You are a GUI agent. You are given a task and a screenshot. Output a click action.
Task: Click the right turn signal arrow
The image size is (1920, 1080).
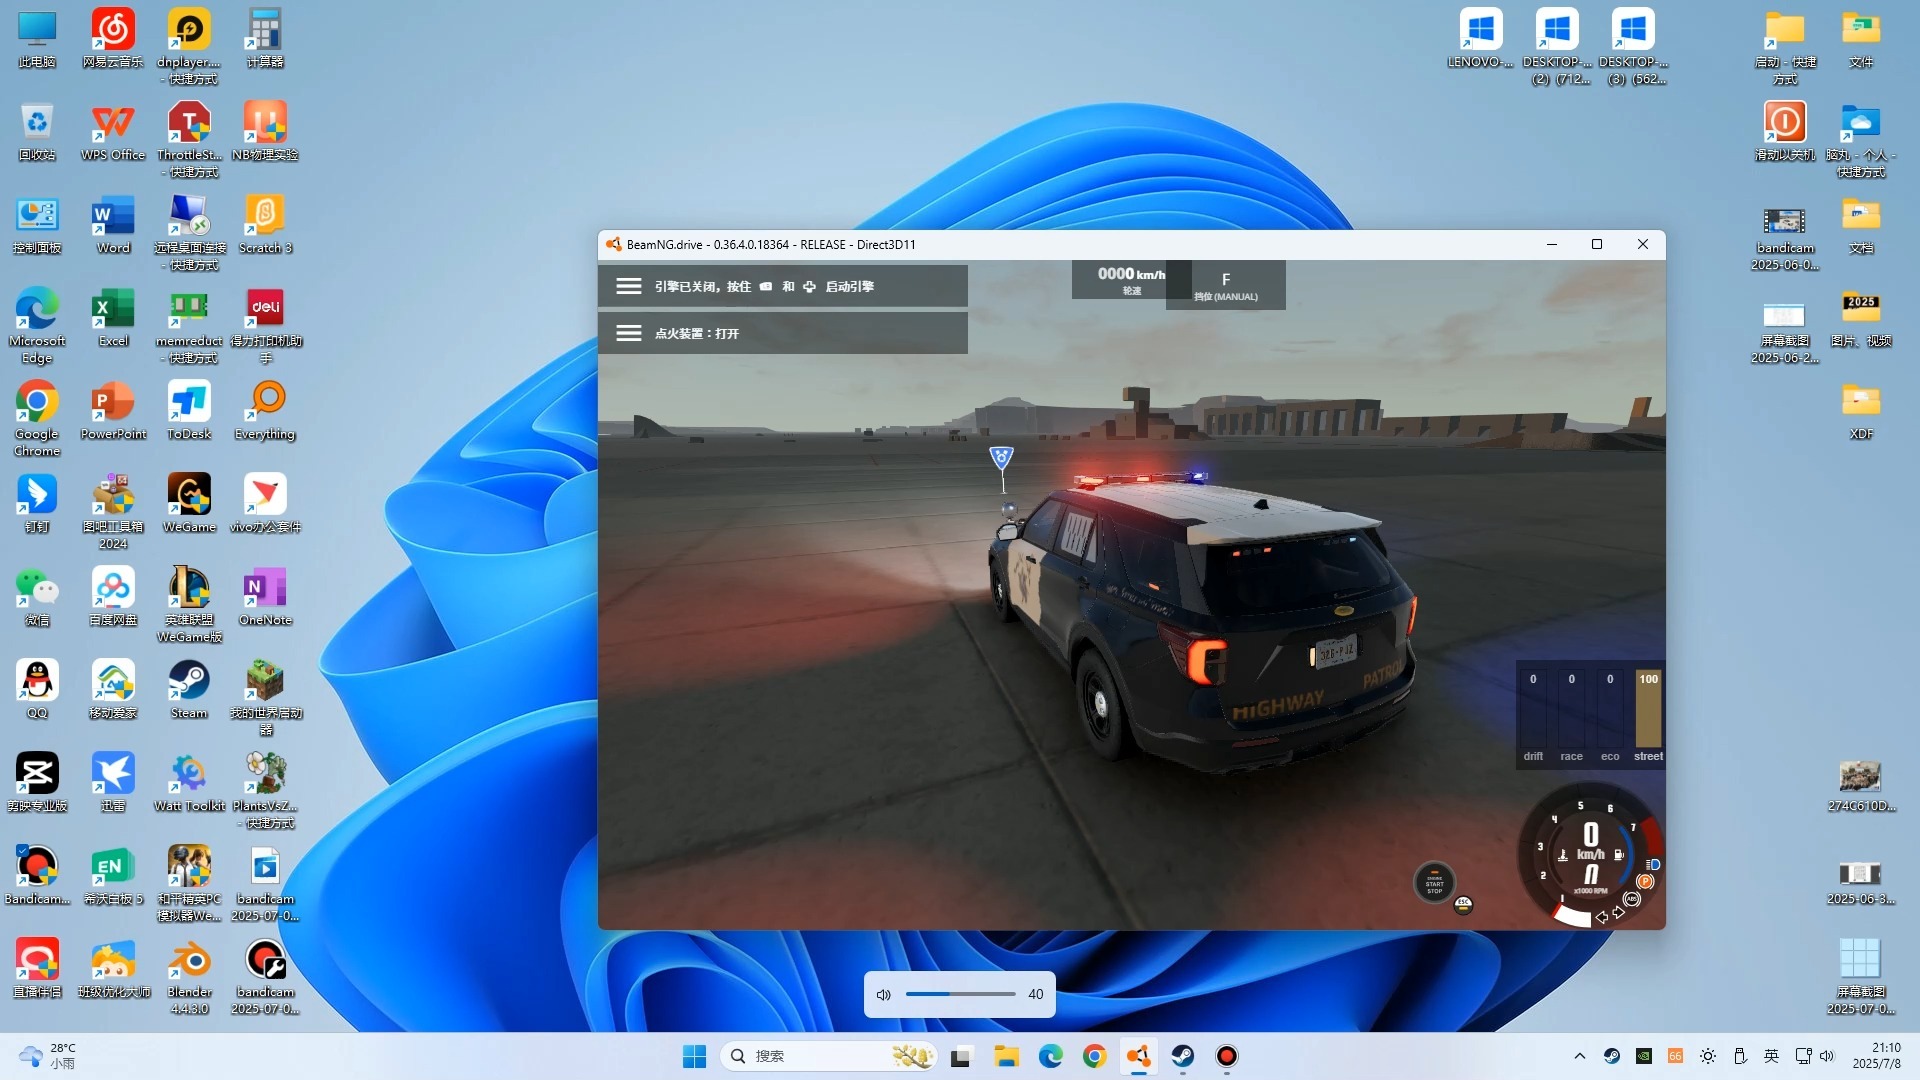pyautogui.click(x=1619, y=912)
